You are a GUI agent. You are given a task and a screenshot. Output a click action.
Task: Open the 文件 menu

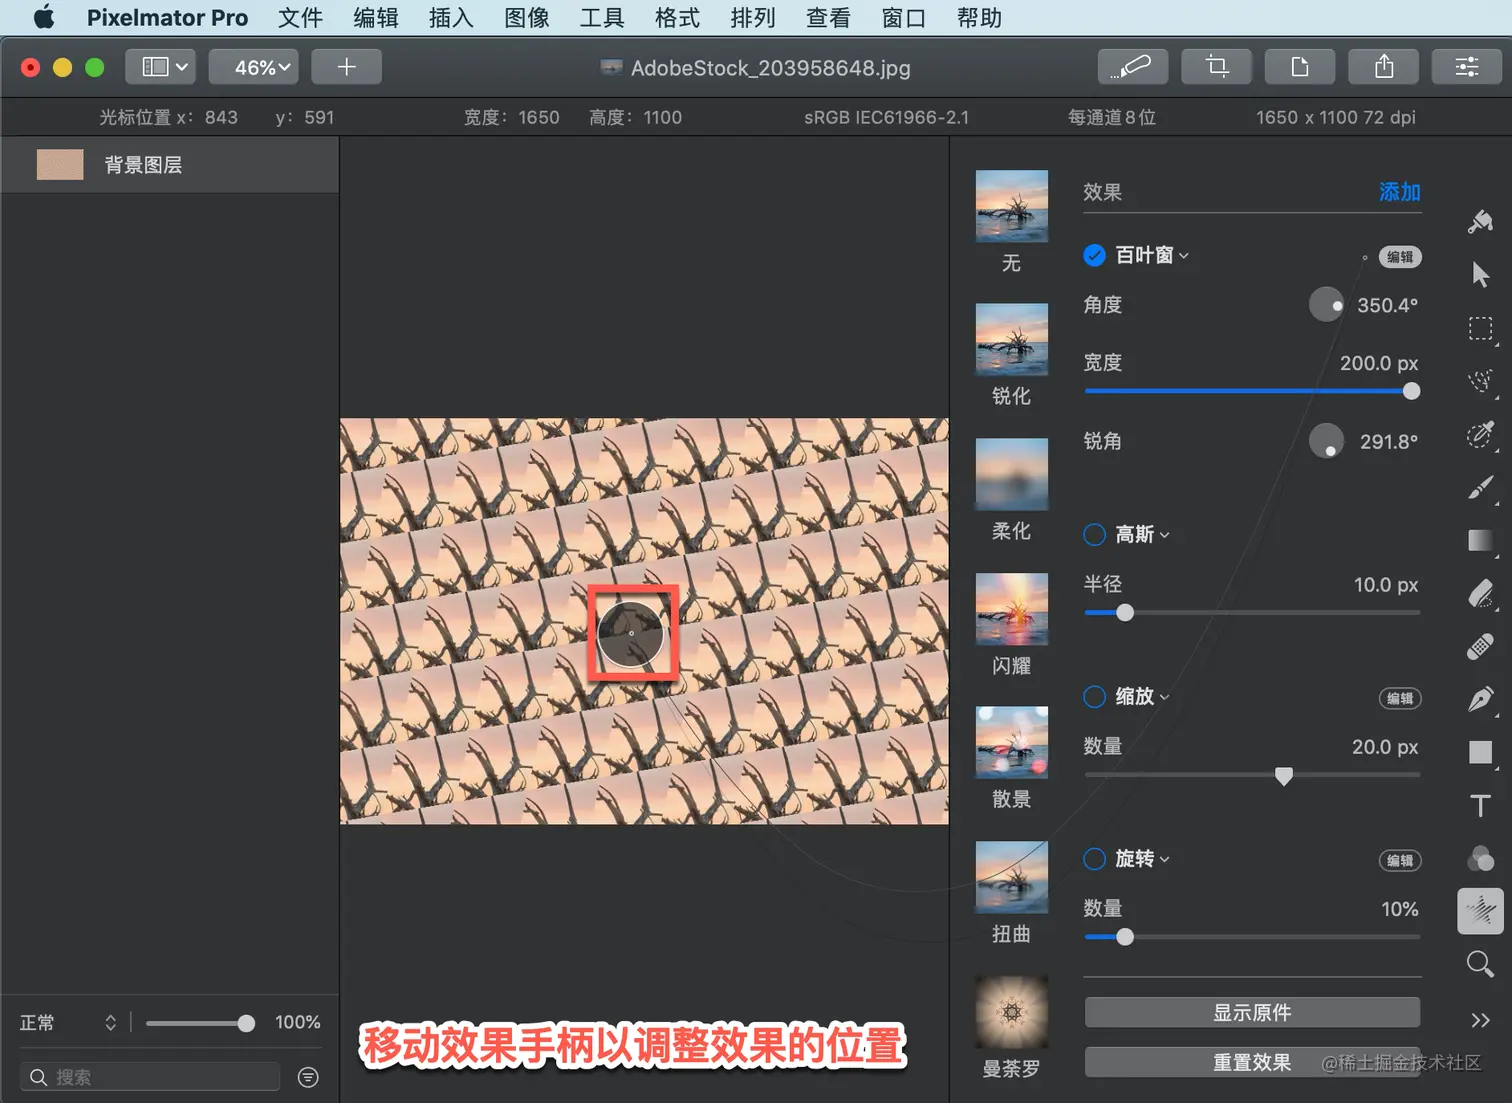pos(300,17)
